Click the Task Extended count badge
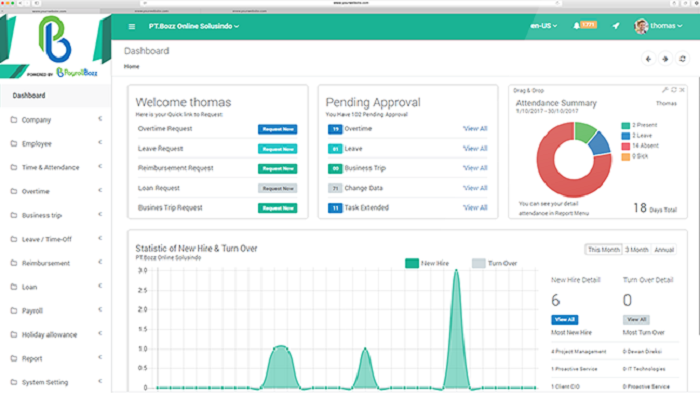The height and width of the screenshot is (393, 700). [x=335, y=208]
